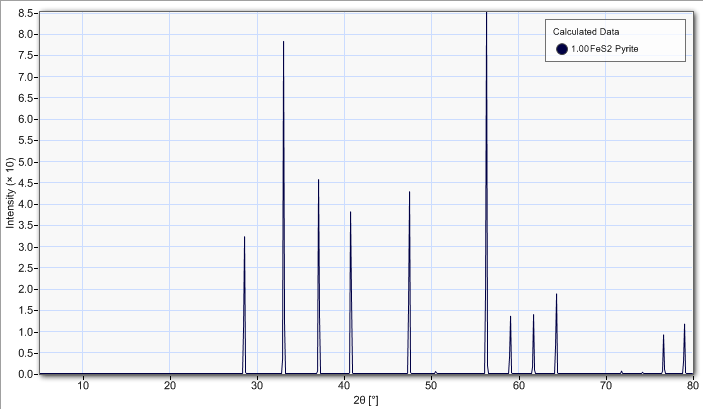Click the 'Calculated Data' legend title
The image size is (703, 409).
pyautogui.click(x=588, y=32)
